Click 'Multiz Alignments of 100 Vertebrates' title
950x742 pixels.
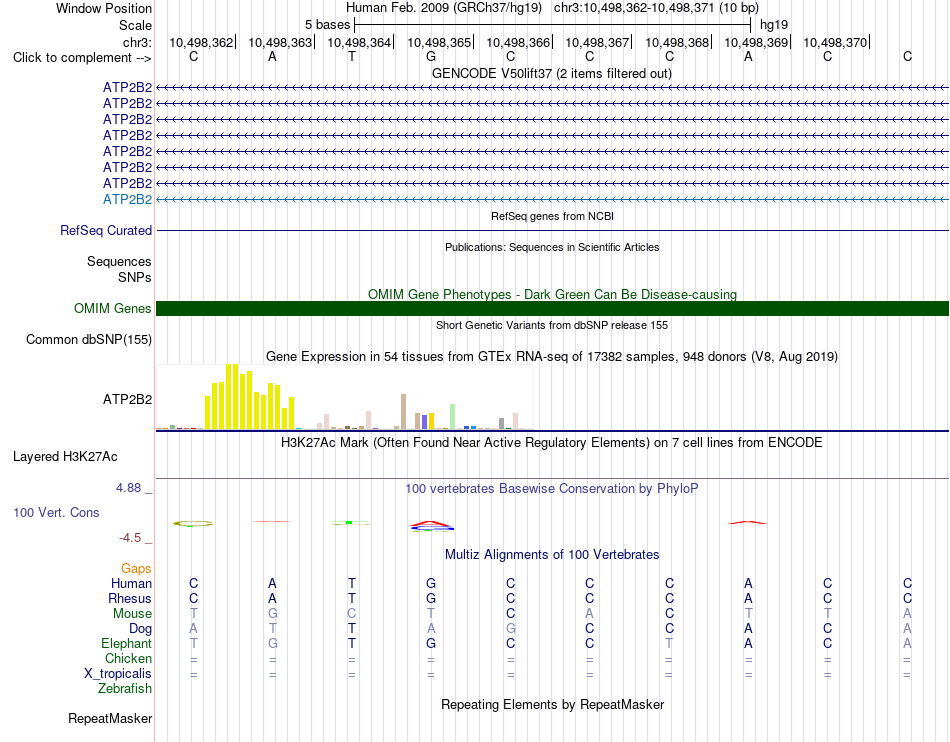552,554
